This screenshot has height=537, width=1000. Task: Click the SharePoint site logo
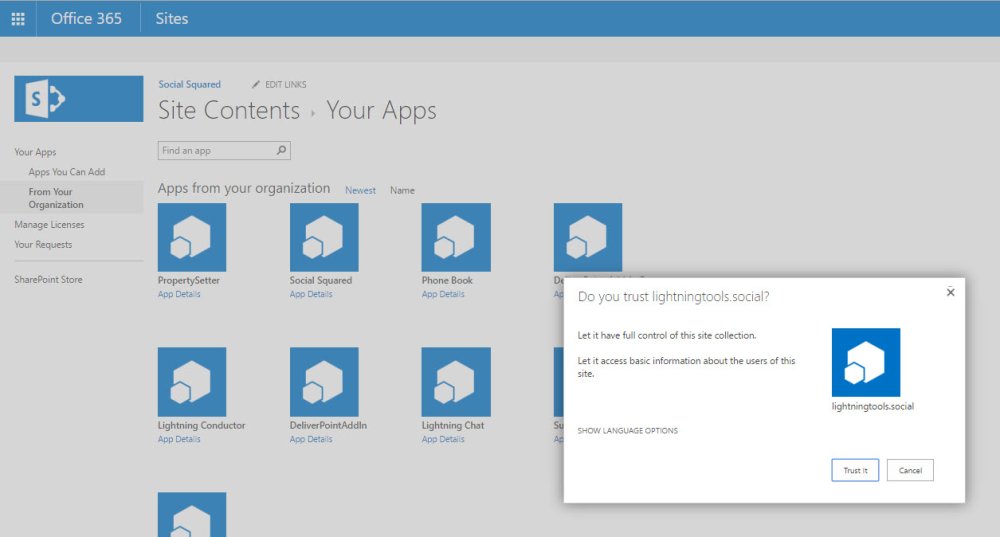pos(78,99)
